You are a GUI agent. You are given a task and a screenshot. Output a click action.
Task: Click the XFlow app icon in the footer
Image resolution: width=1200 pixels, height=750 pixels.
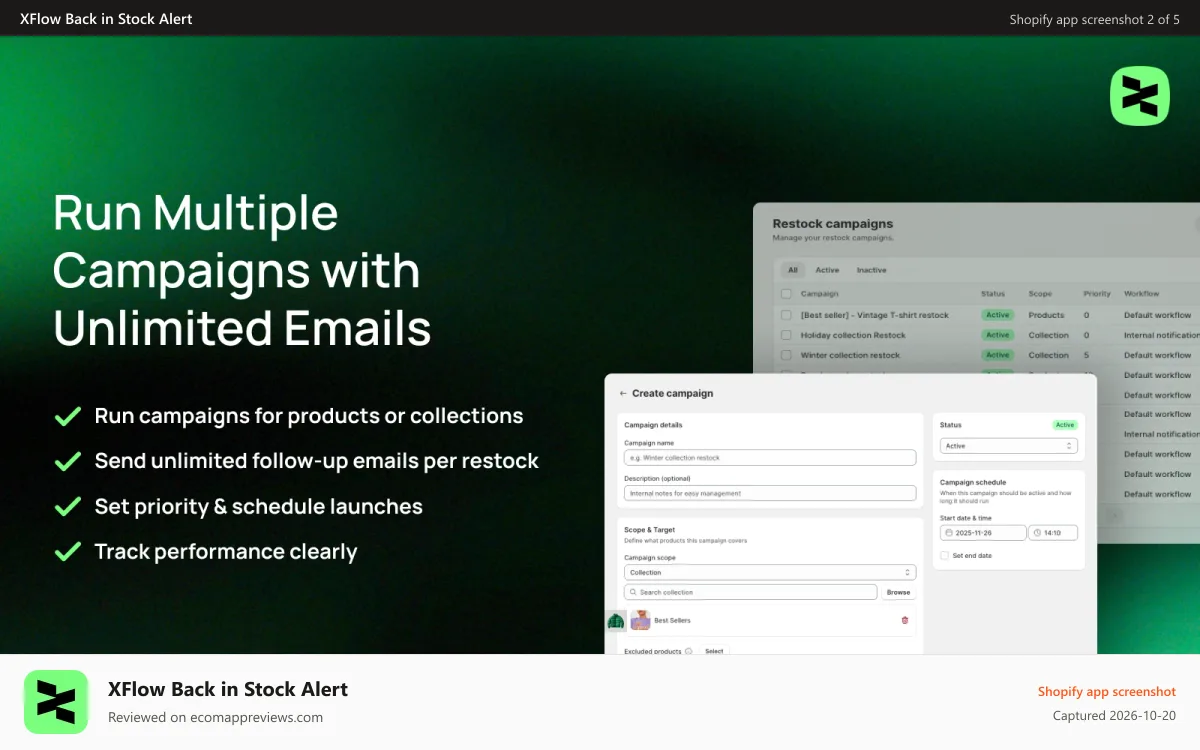[56, 702]
